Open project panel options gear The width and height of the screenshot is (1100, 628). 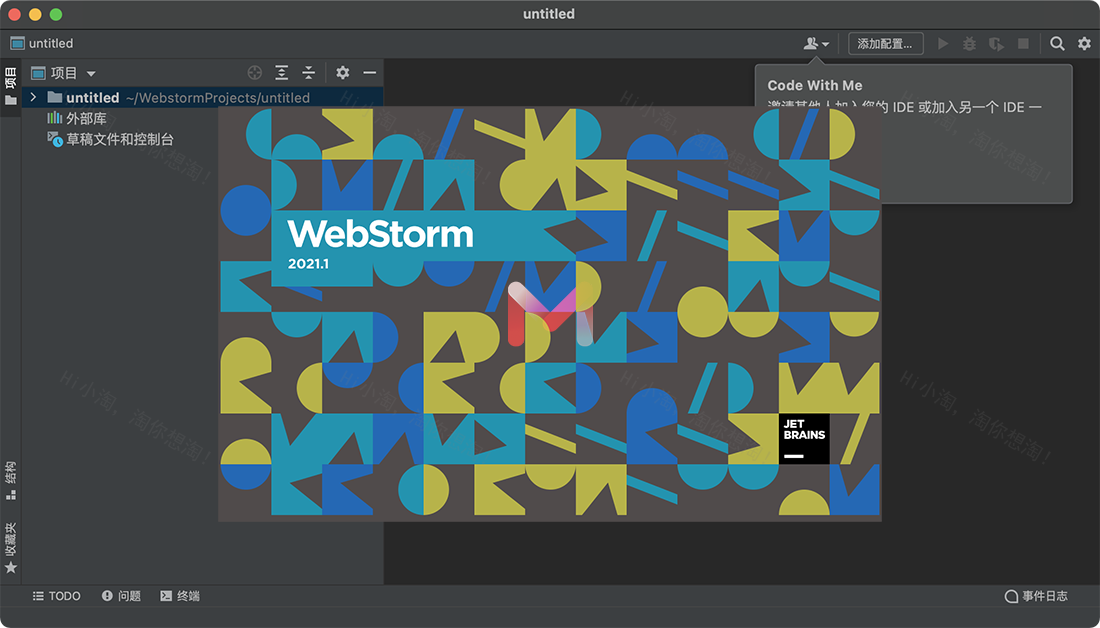[x=342, y=72]
